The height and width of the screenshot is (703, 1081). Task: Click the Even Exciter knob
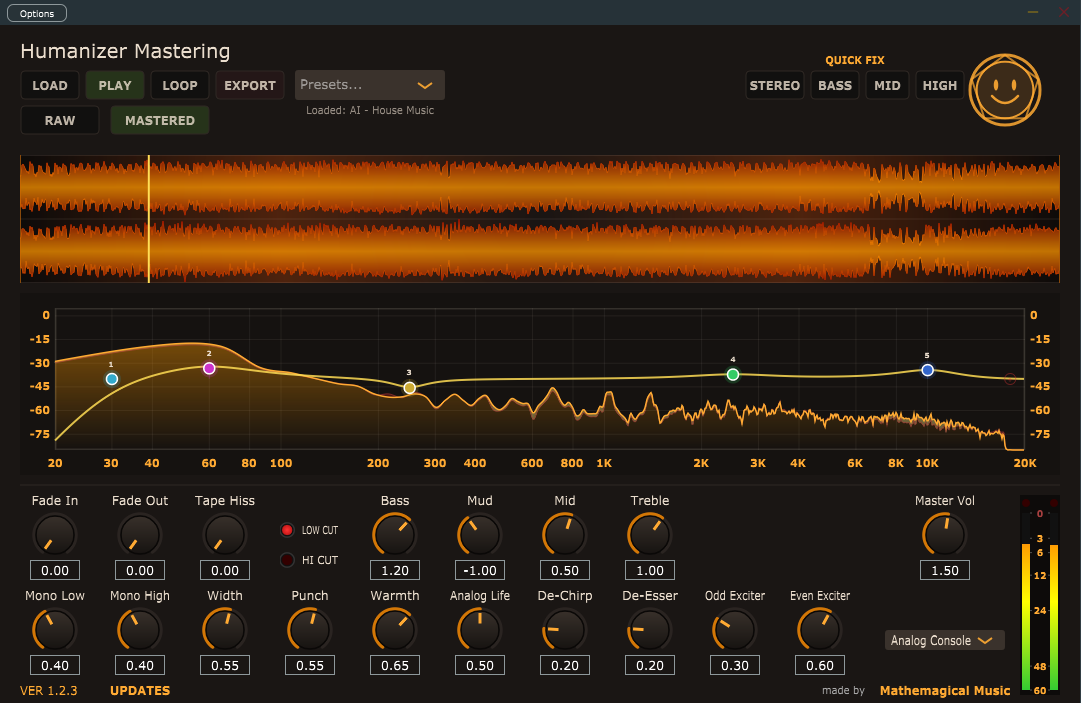click(820, 630)
